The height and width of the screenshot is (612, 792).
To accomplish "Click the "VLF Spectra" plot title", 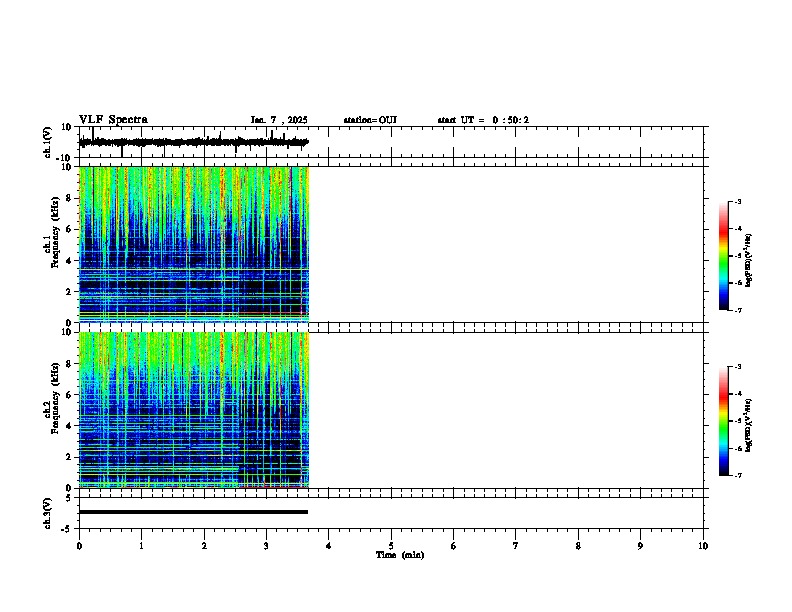I will click(113, 120).
